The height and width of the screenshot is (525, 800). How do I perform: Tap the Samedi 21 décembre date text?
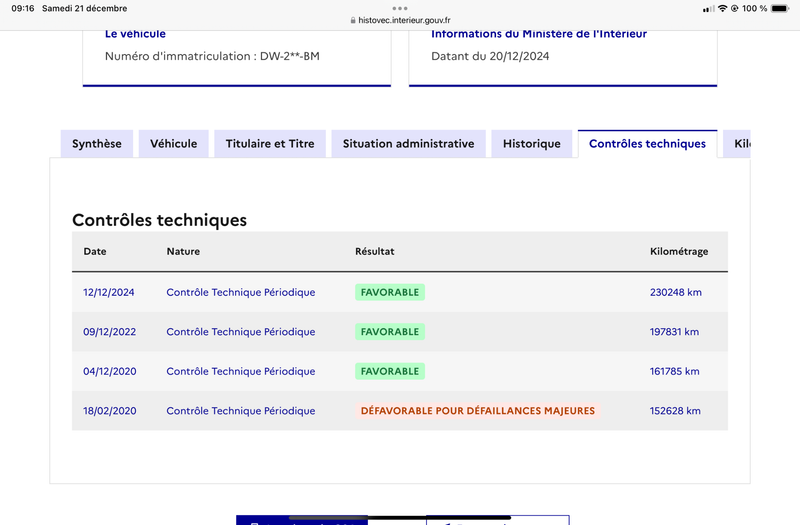[x=85, y=8]
